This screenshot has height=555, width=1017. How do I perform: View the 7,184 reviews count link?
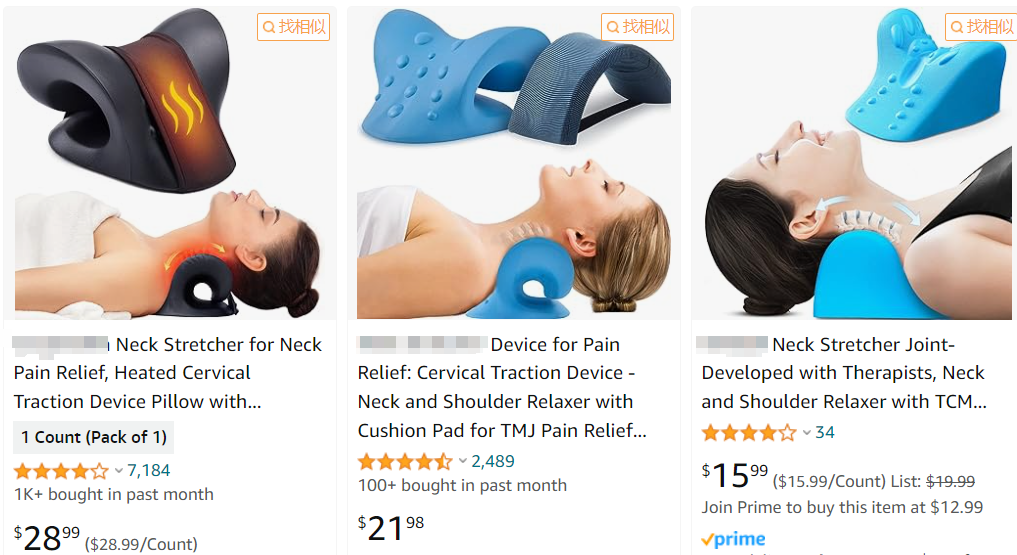(x=149, y=471)
